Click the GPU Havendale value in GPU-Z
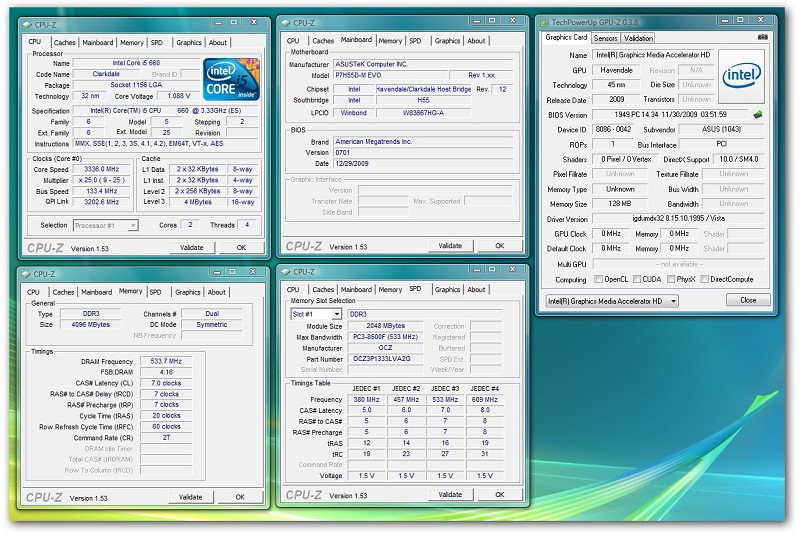The image size is (800, 533). pyautogui.click(x=616, y=70)
